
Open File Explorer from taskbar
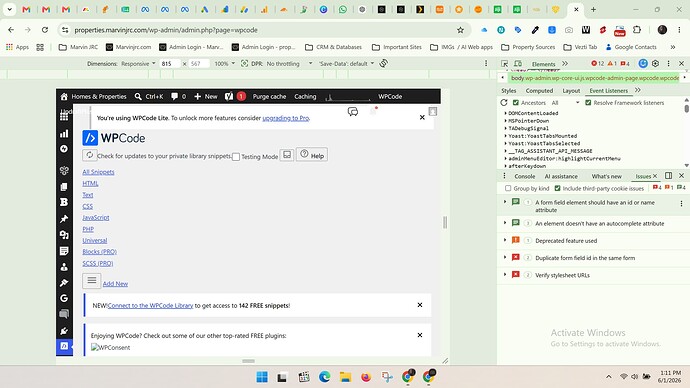pyautogui.click(x=345, y=377)
